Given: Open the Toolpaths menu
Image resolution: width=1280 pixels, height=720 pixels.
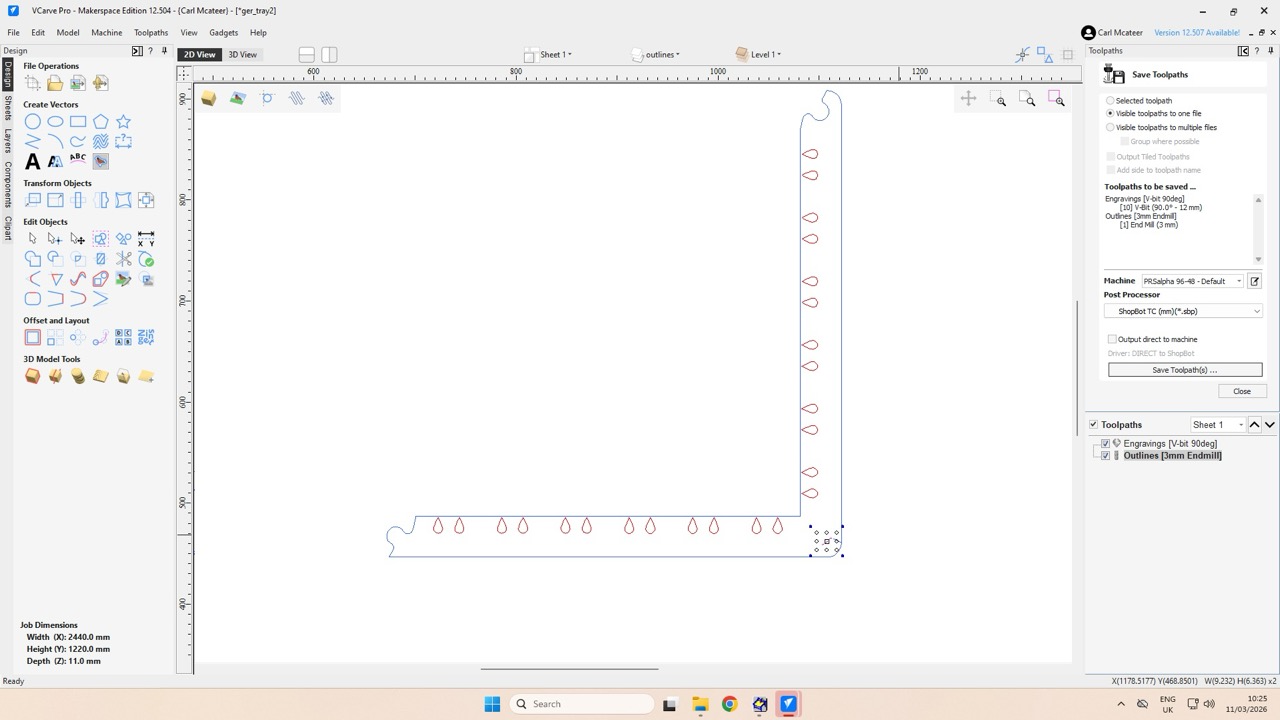Looking at the screenshot, I should (x=151, y=32).
